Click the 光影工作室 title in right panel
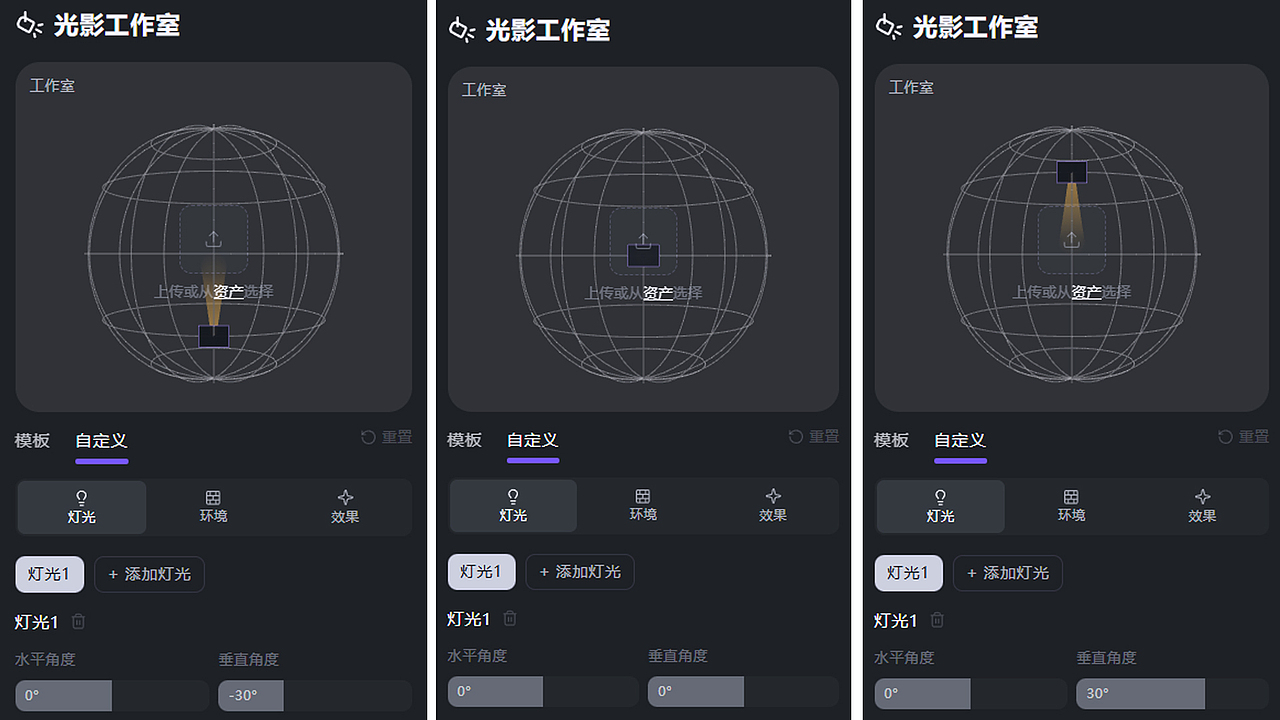This screenshot has width=1280, height=720. (x=975, y=27)
